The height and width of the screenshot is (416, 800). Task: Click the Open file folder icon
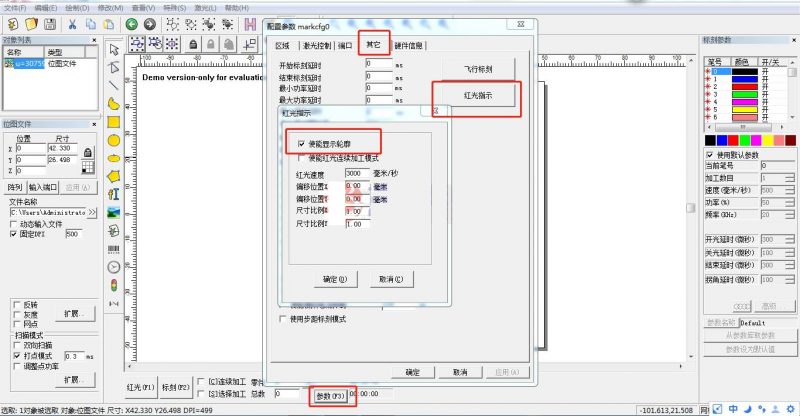pyautogui.click(x=32, y=24)
